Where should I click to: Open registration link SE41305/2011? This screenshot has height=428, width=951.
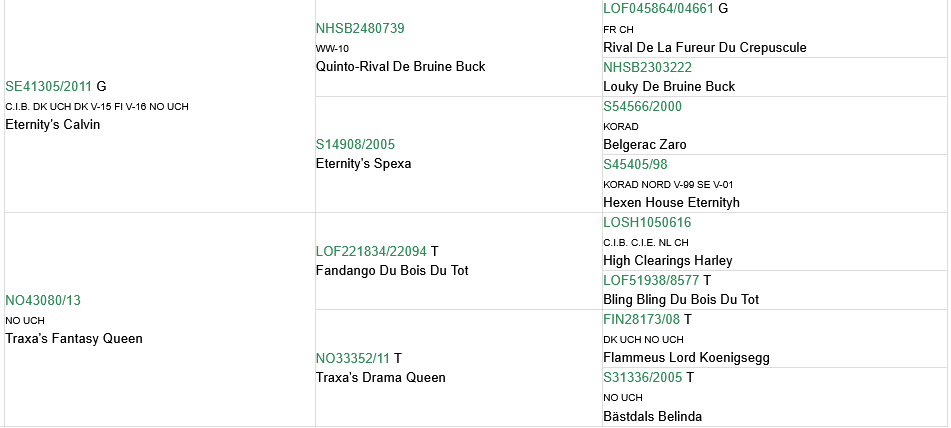(49, 87)
